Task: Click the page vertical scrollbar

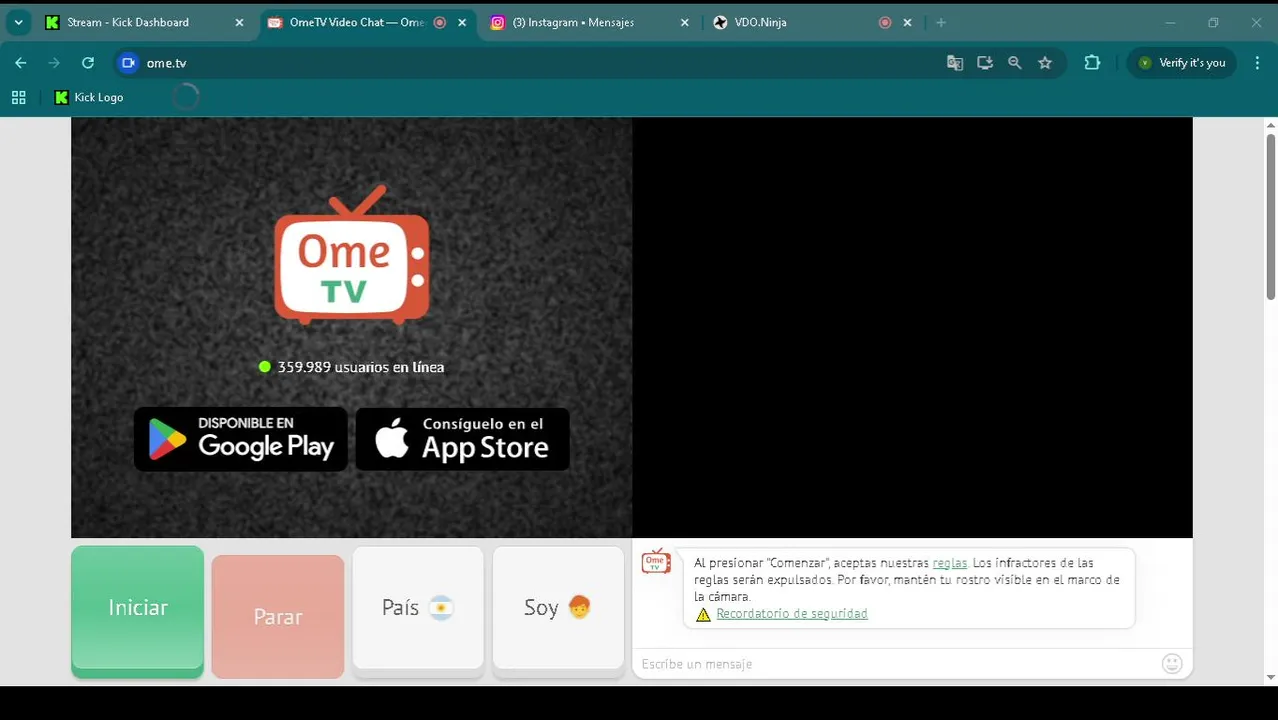Action: pyautogui.click(x=1271, y=215)
